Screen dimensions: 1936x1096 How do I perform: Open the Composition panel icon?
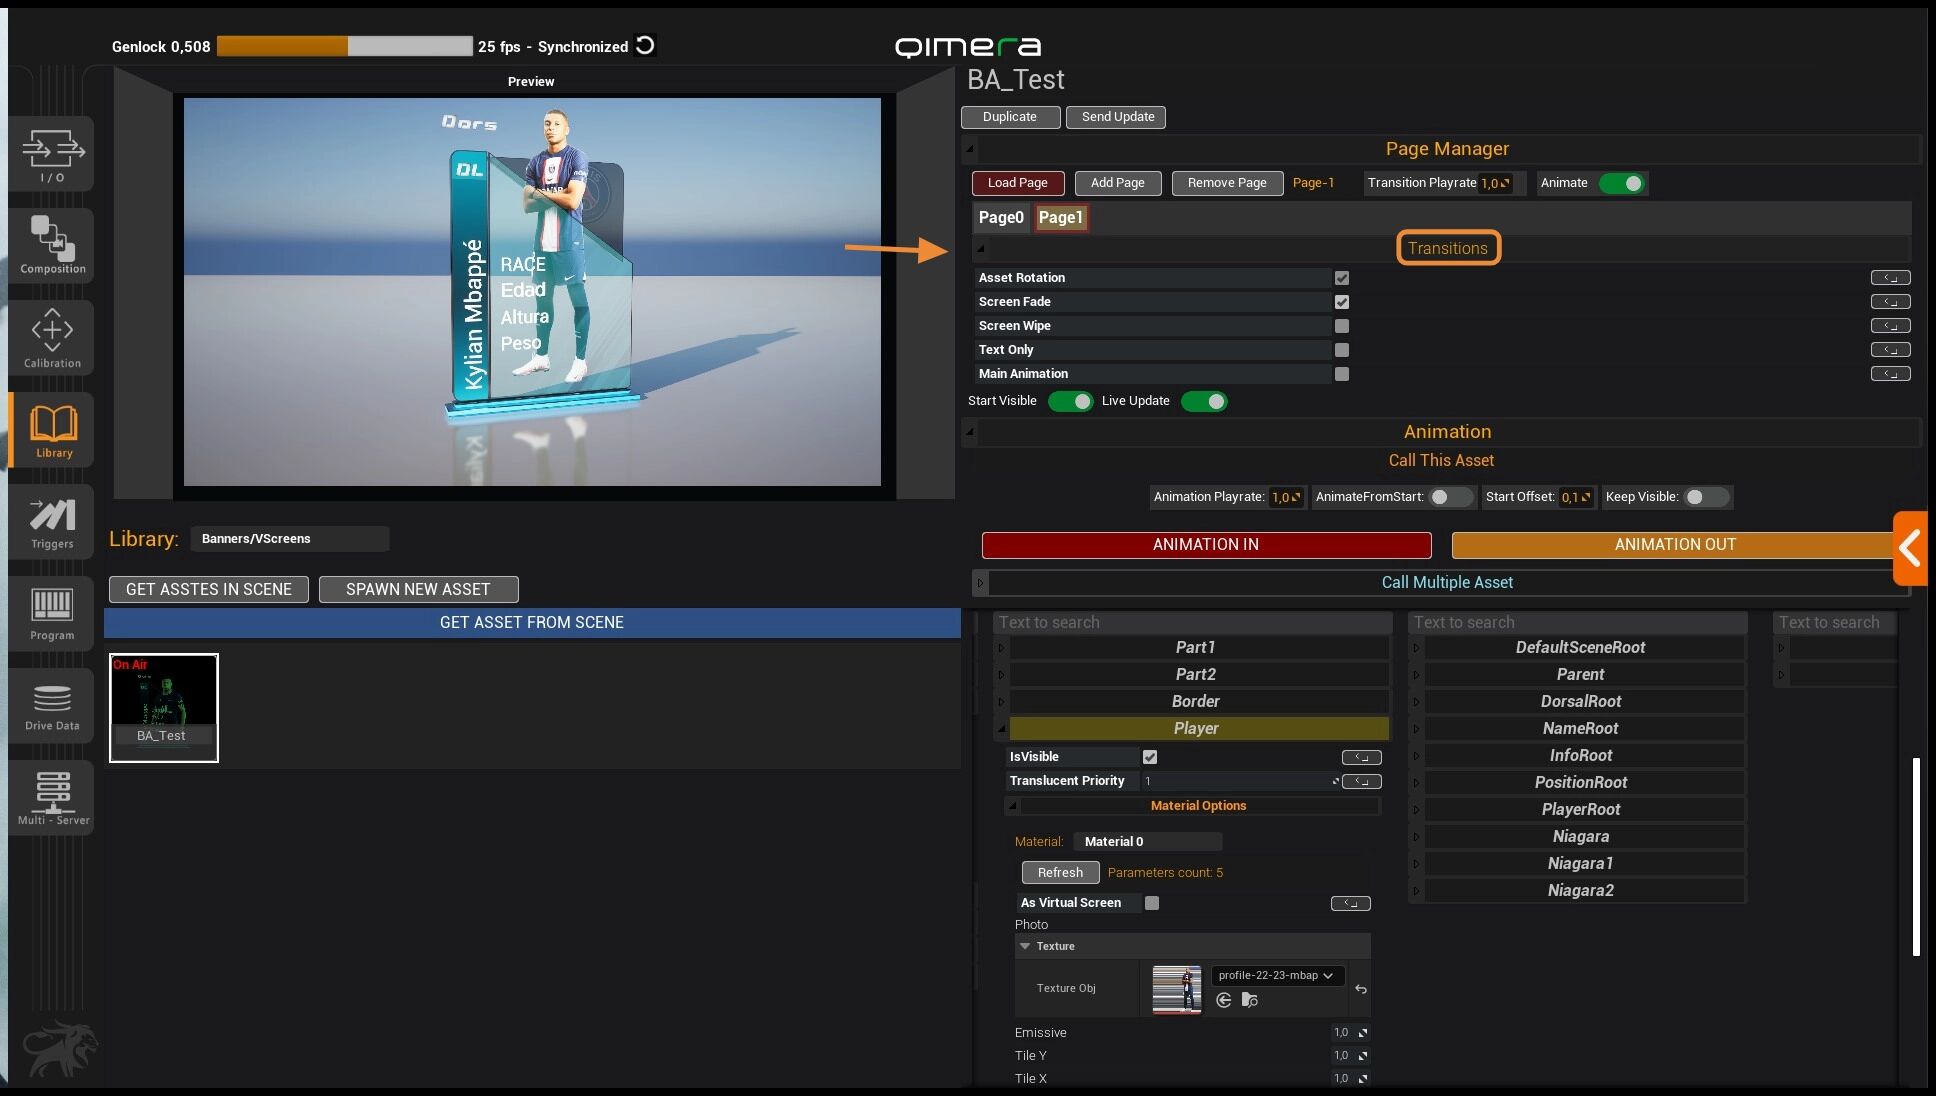point(52,245)
